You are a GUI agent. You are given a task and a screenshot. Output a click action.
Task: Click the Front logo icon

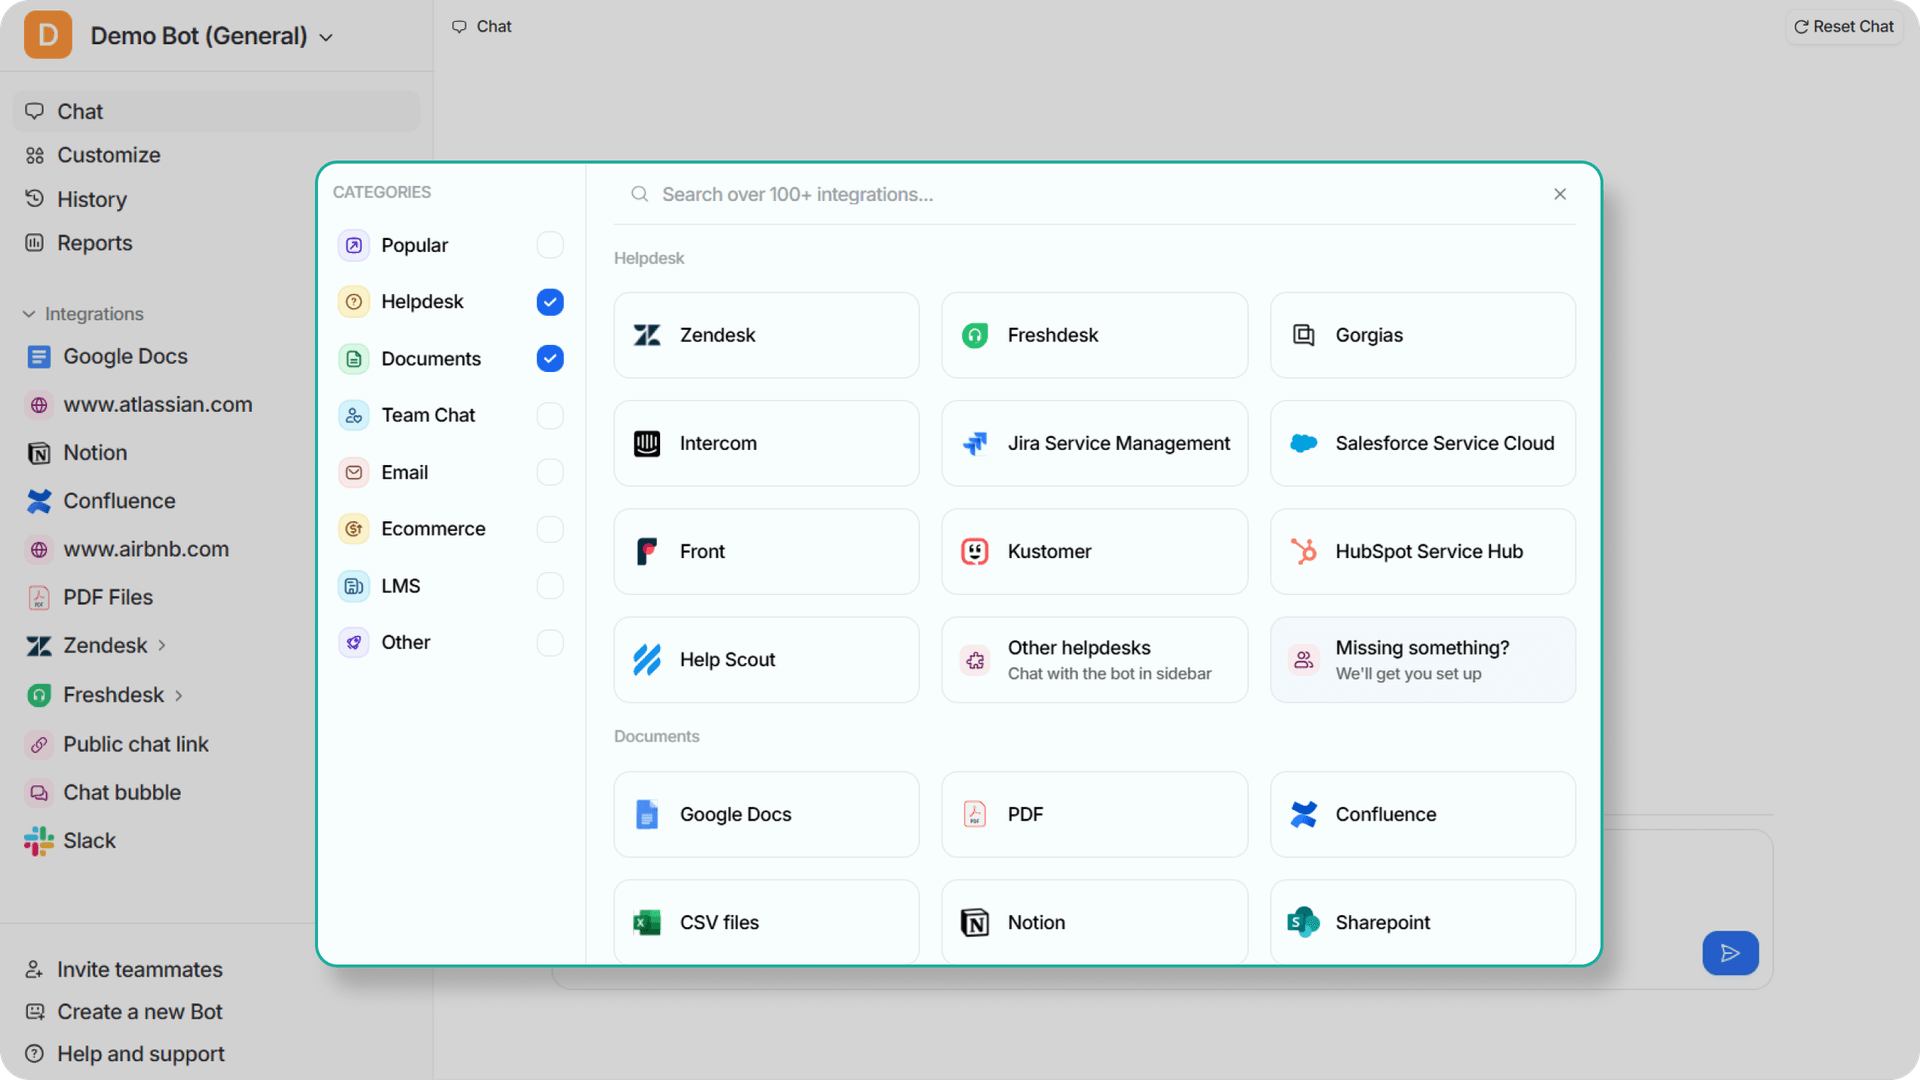pyautogui.click(x=647, y=551)
